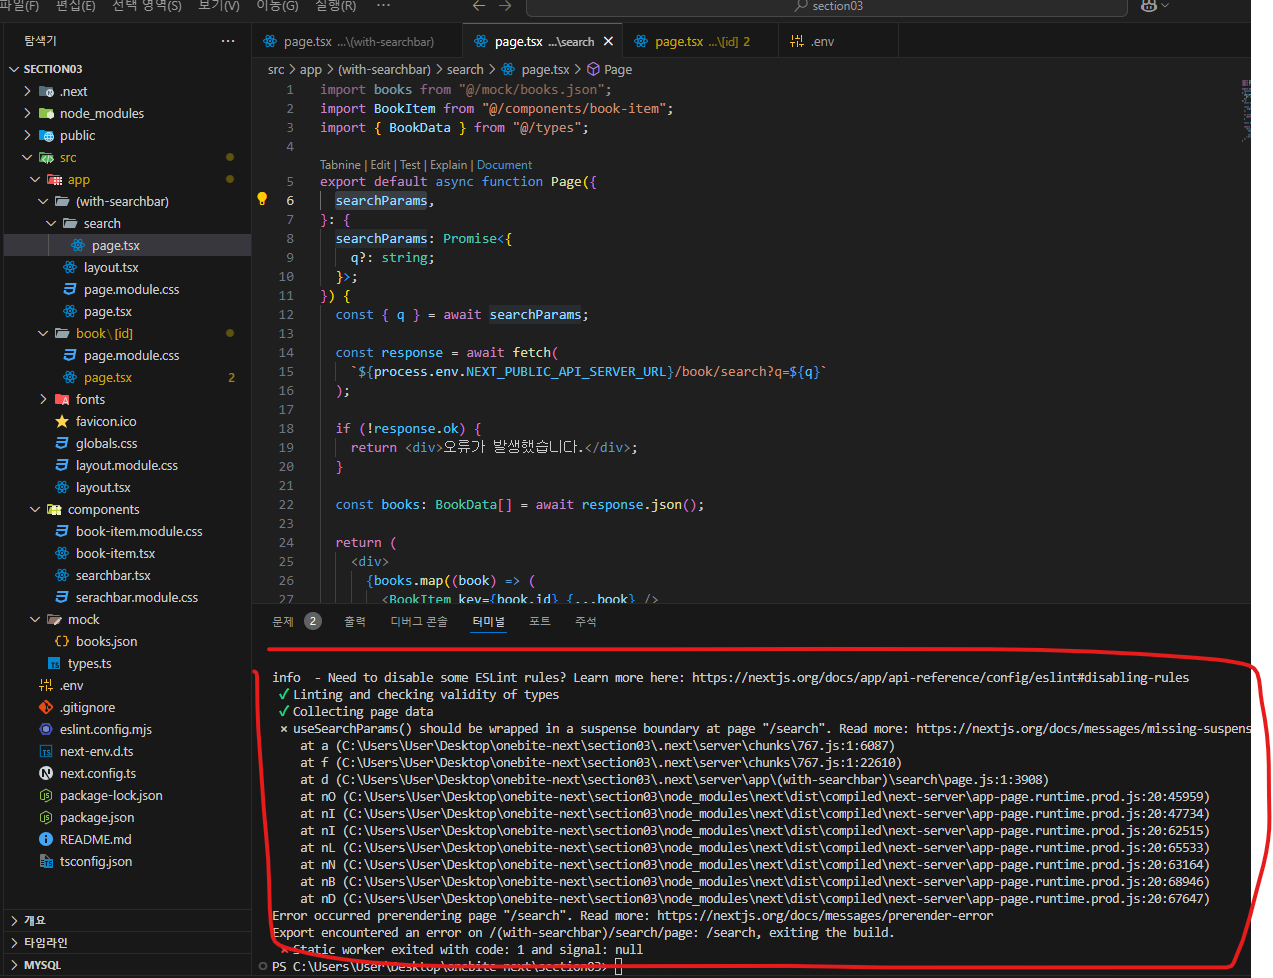
Task: Open types.ts in the explorer
Action: pos(126,663)
